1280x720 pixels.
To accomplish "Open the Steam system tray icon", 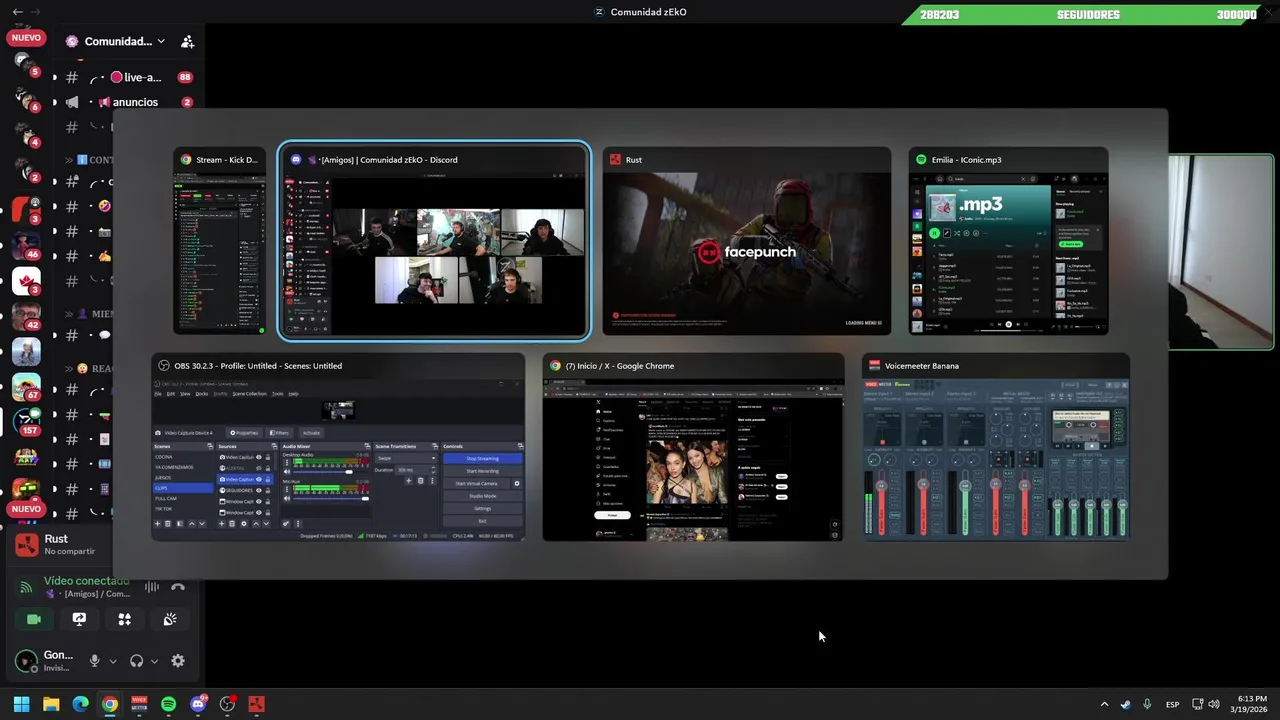I will pos(1125,704).
